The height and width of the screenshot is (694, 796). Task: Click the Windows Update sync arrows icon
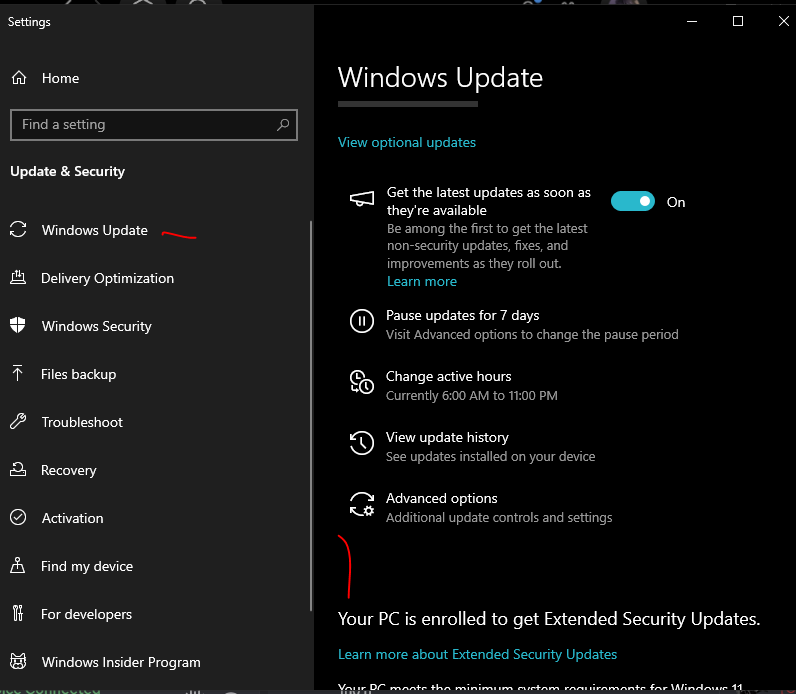(18, 229)
